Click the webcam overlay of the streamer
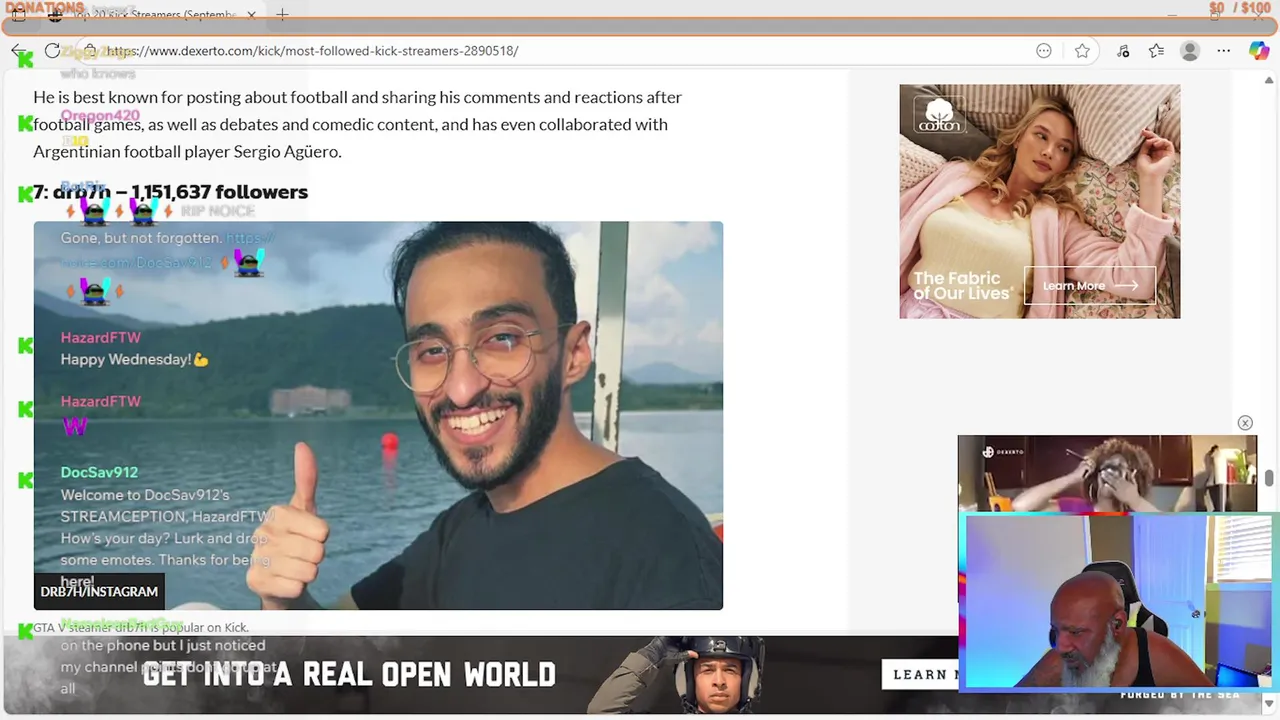Viewport: 1280px width, 720px height. 1120,601
